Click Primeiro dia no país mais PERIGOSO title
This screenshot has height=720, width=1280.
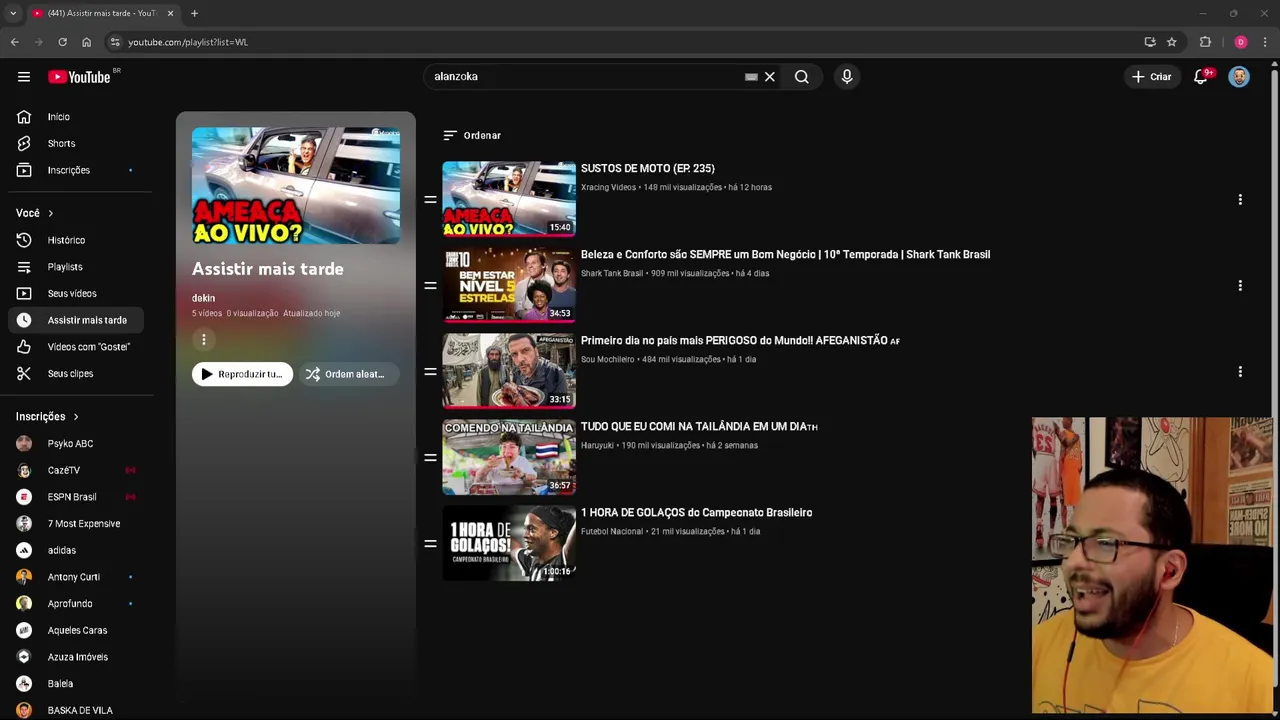[740, 341]
